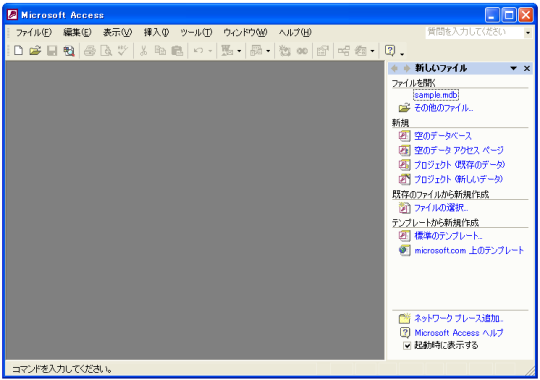The image size is (540, 380).
Task: Open the help question box dropdown arrow
Action: pos(528,33)
